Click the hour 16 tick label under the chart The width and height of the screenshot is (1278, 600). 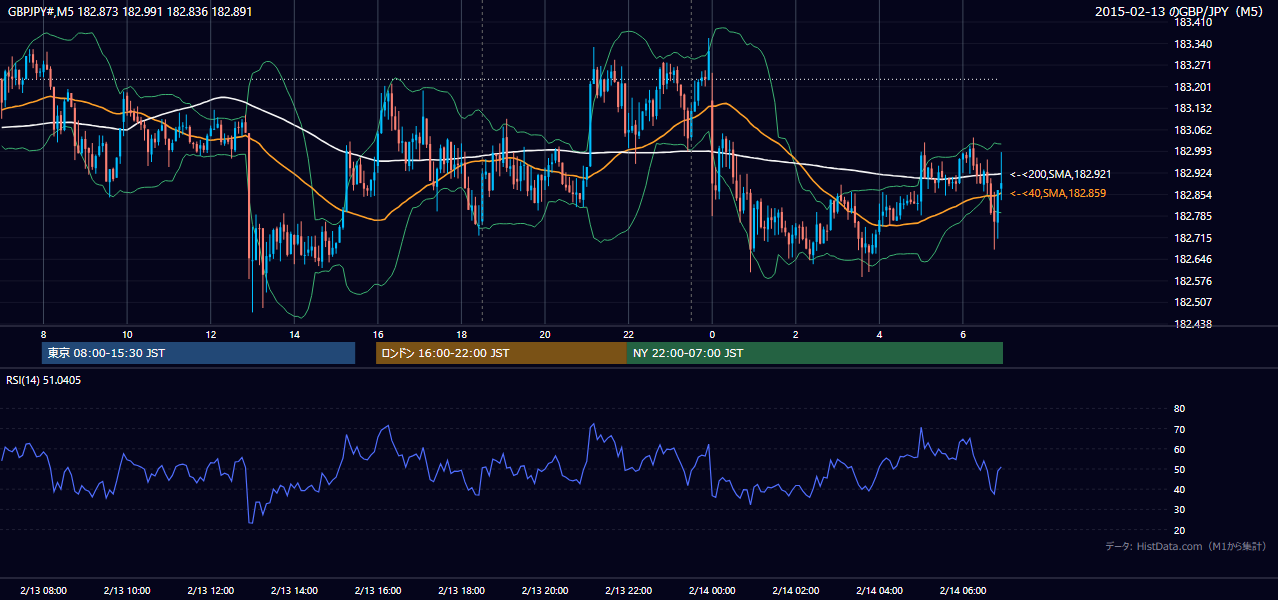(x=378, y=334)
